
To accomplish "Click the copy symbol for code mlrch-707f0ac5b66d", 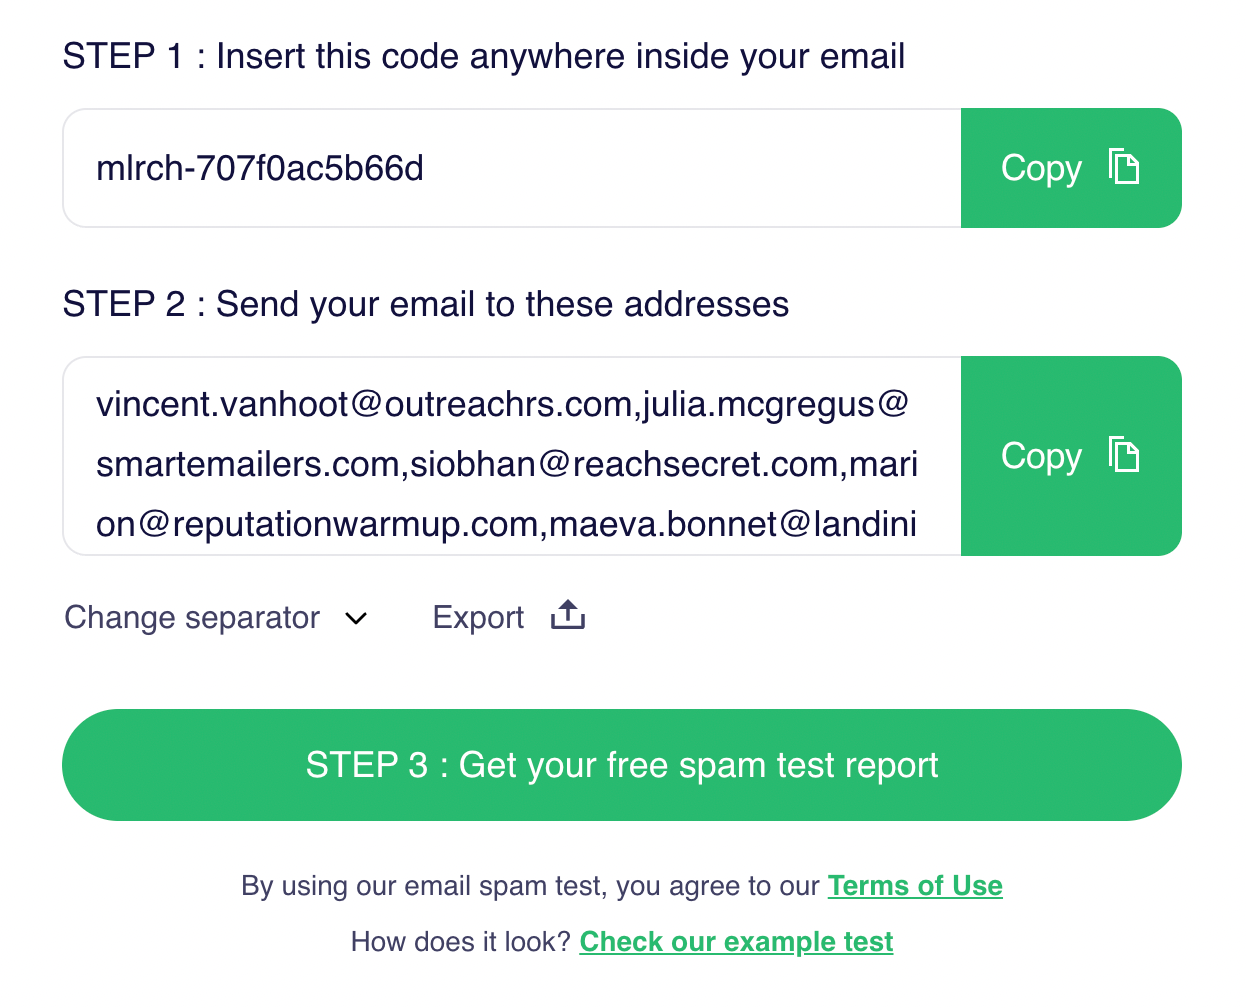I will tap(1124, 167).
